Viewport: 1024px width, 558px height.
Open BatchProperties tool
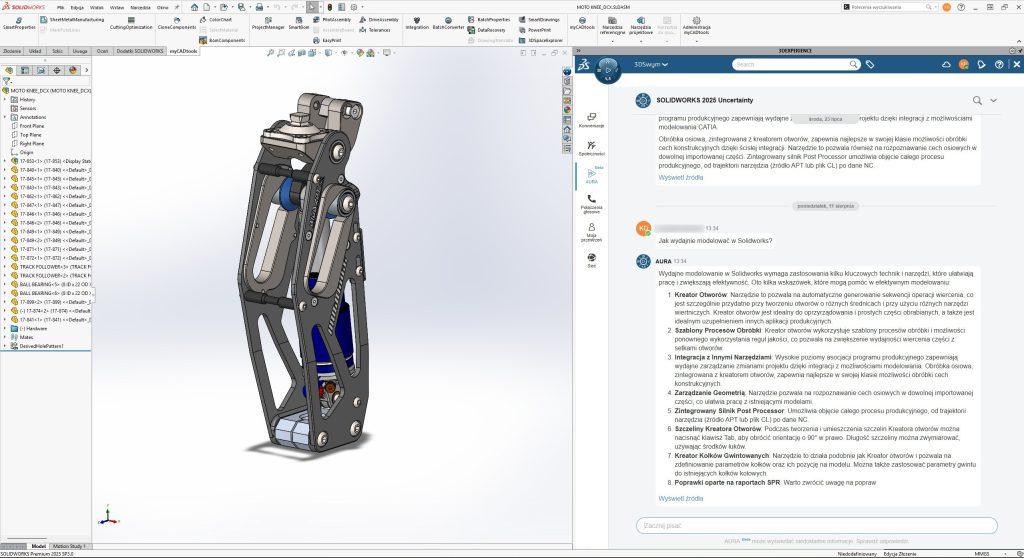pyautogui.click(x=489, y=20)
